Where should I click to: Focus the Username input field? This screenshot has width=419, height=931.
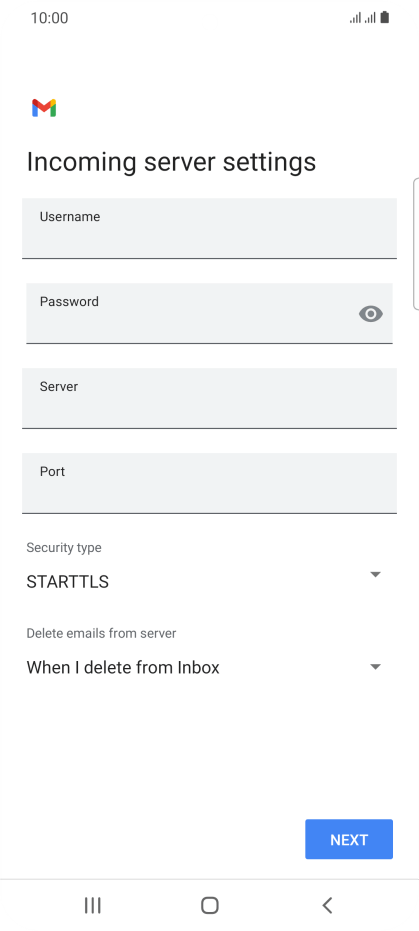pyautogui.click(x=210, y=228)
